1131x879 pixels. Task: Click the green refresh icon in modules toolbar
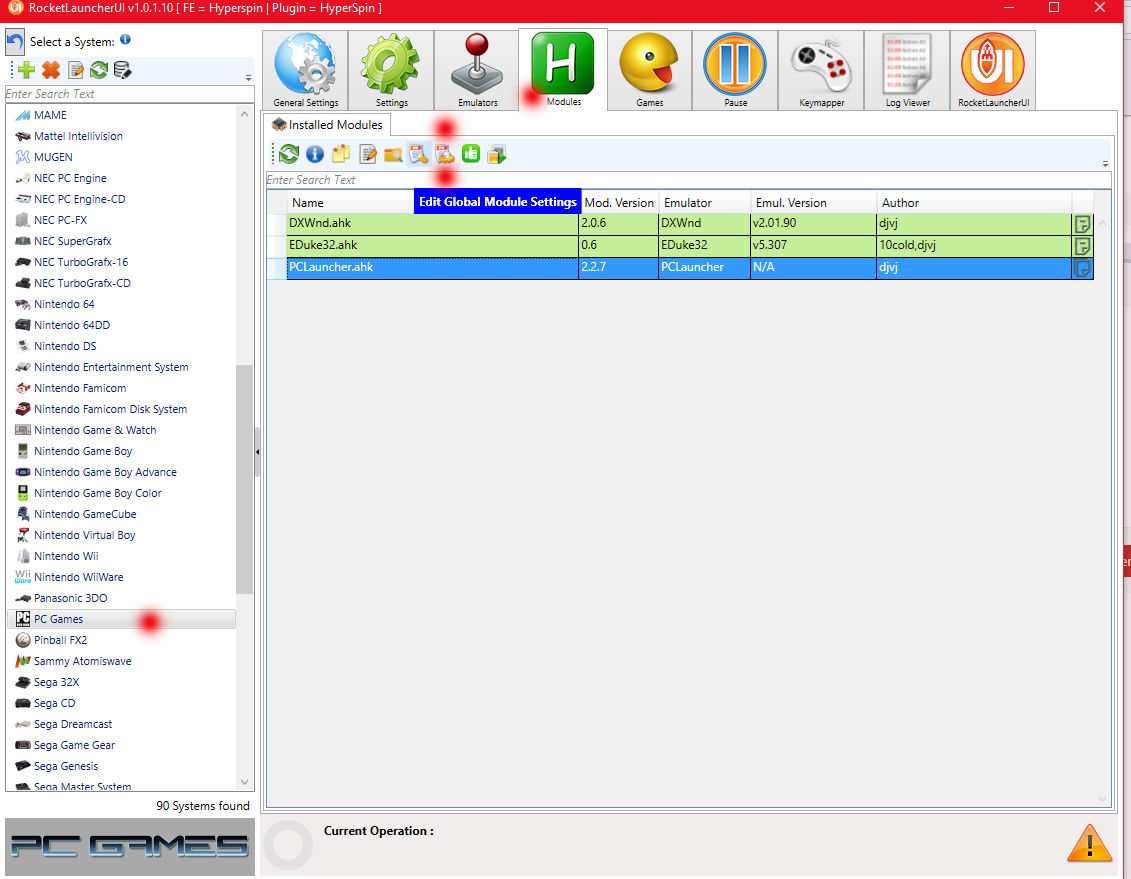(289, 154)
